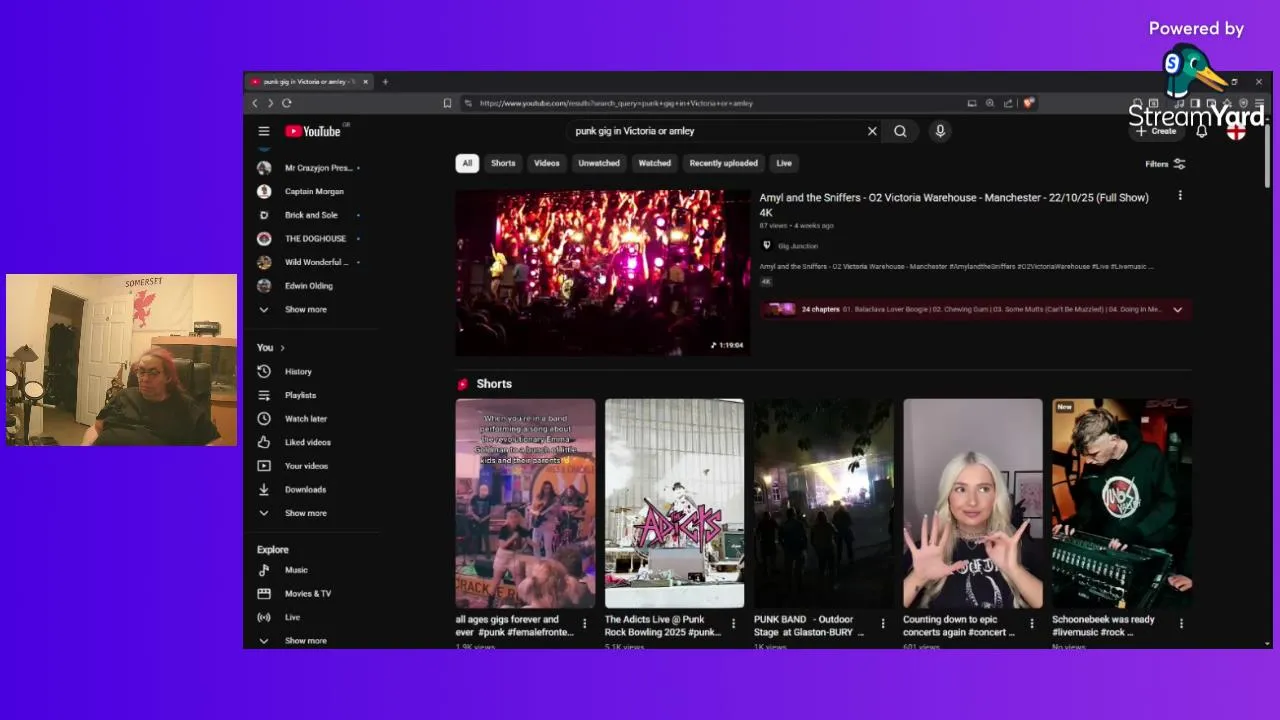Open options for Schoonebeek was ready short
Viewport: 1280px width, 720px height.
pos(1181,624)
